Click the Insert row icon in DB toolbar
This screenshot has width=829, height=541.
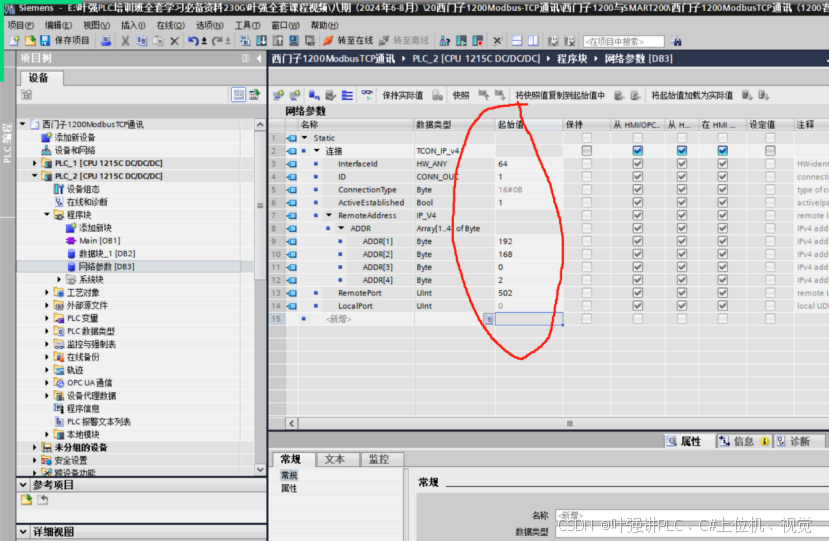(279, 95)
